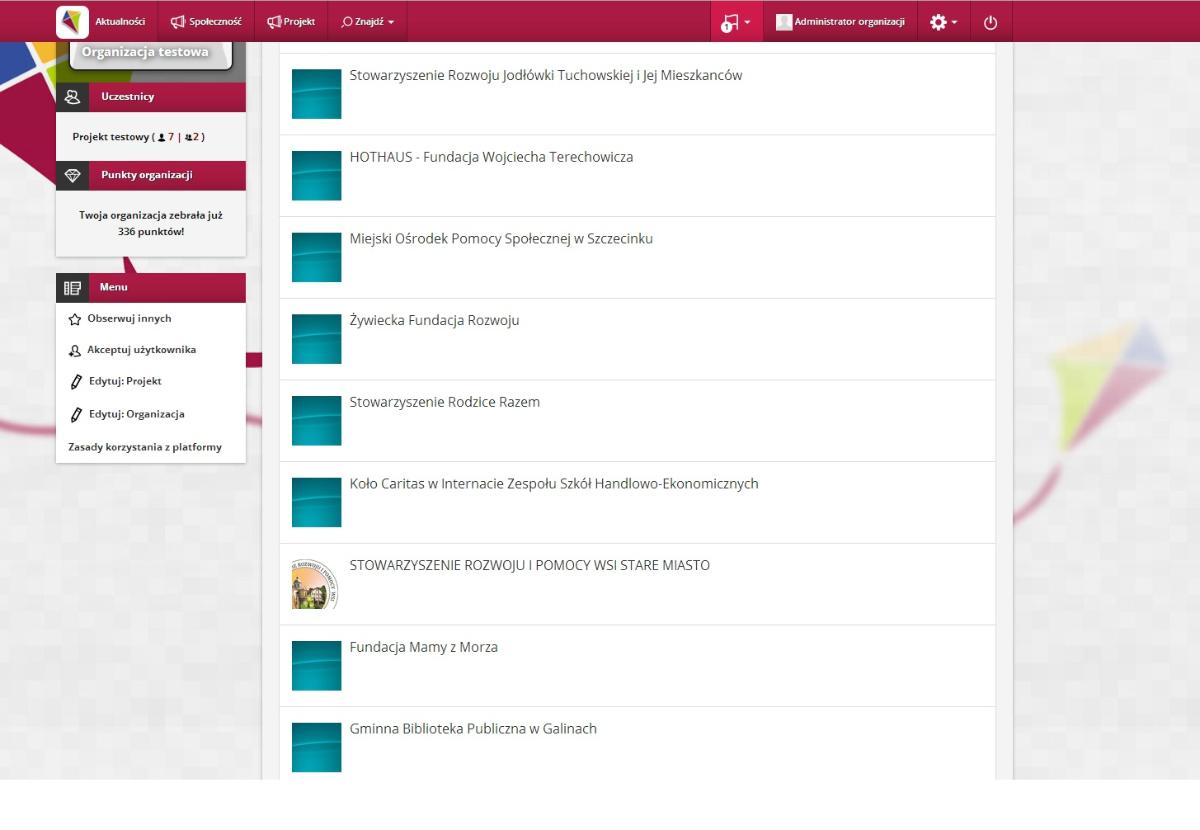Click the megaphone icon in Społeczność
This screenshot has width=1200, height=830.
pyautogui.click(x=178, y=22)
